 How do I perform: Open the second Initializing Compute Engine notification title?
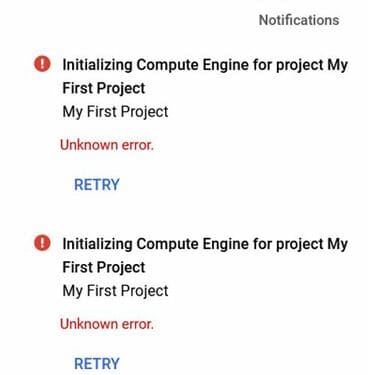pyautogui.click(x=205, y=256)
